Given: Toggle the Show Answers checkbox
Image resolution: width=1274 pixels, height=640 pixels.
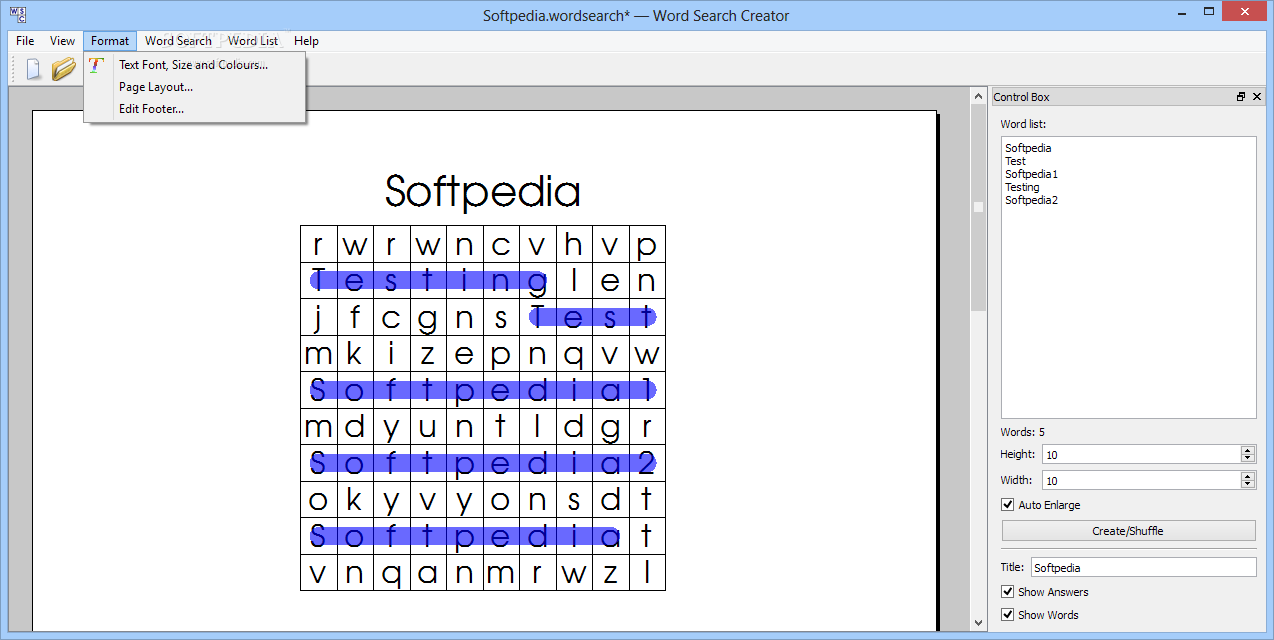Looking at the screenshot, I should tap(1008, 592).
